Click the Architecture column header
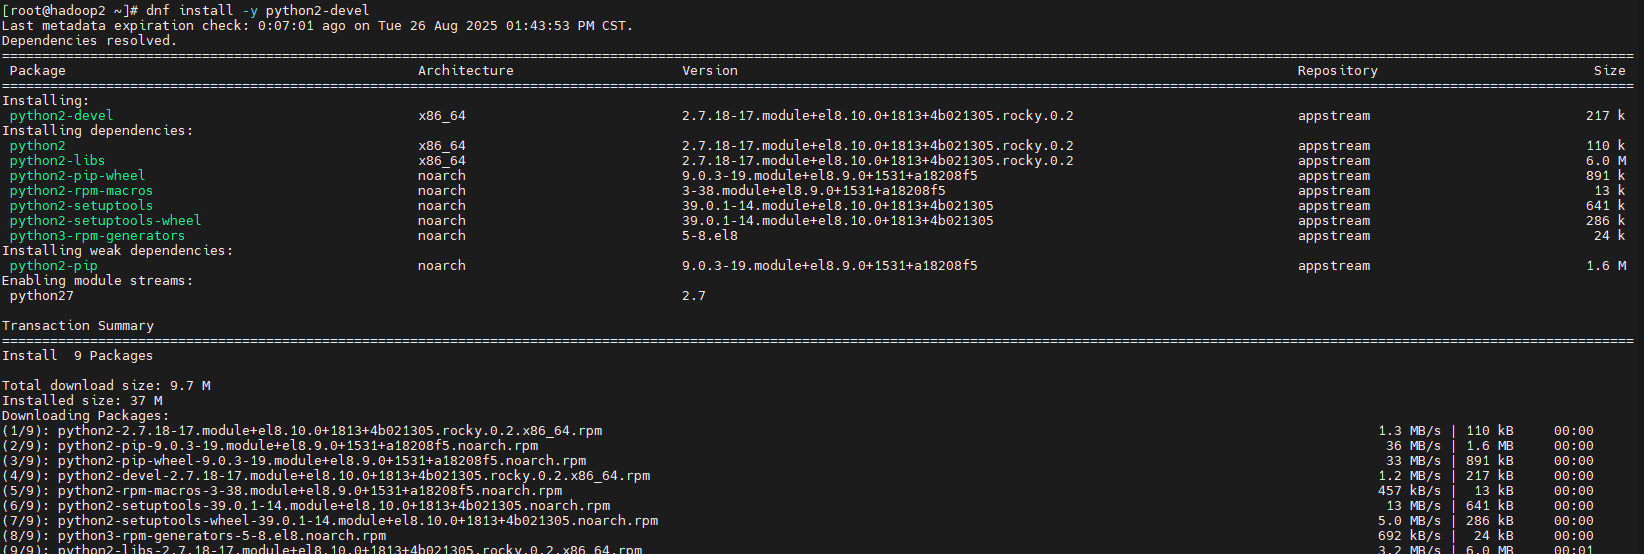The width and height of the screenshot is (1644, 554). 466,70
